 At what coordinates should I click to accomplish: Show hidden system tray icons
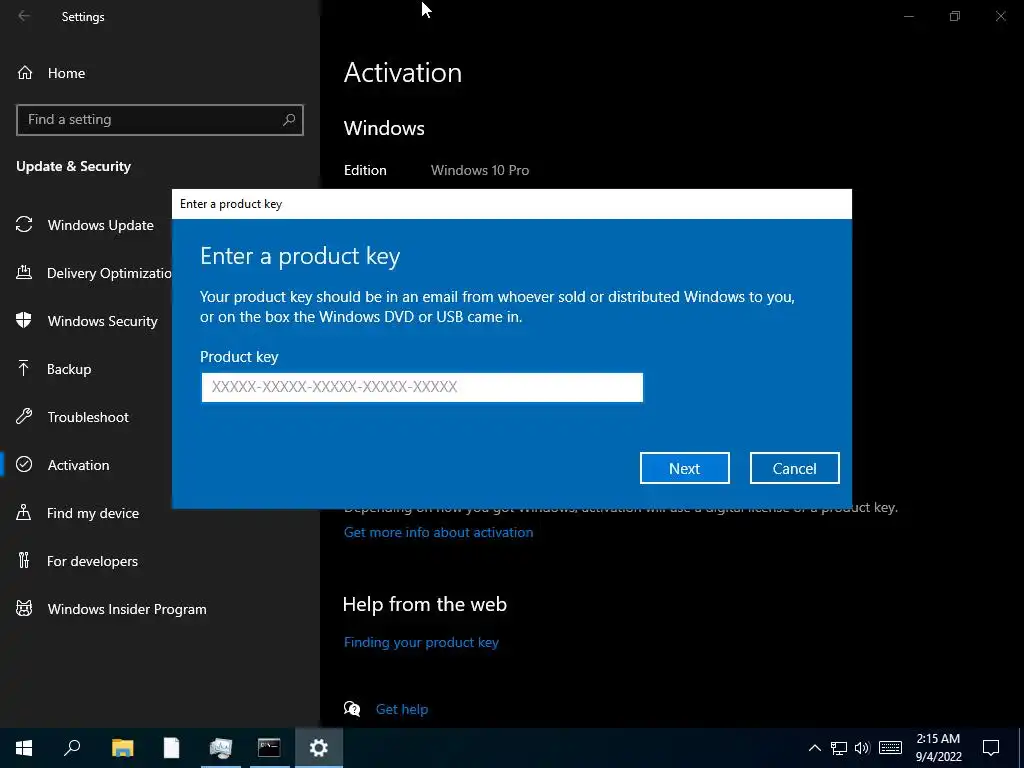click(x=814, y=748)
